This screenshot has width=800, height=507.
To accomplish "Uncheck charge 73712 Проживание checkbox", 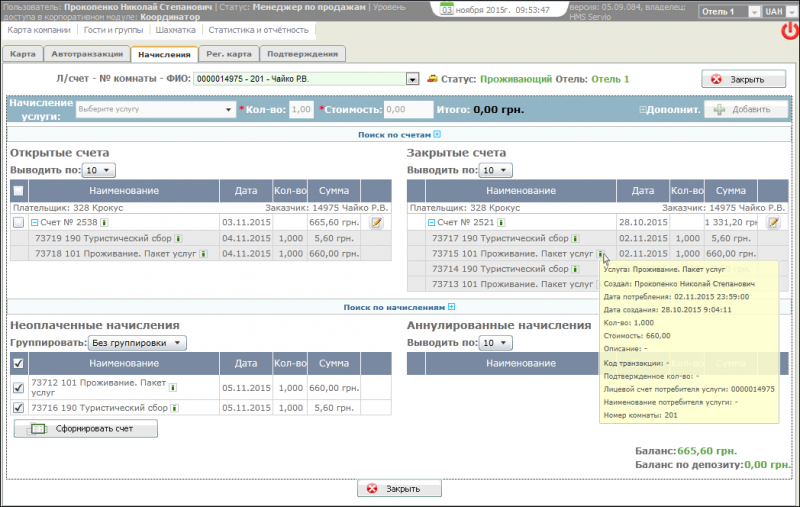I will [x=18, y=388].
